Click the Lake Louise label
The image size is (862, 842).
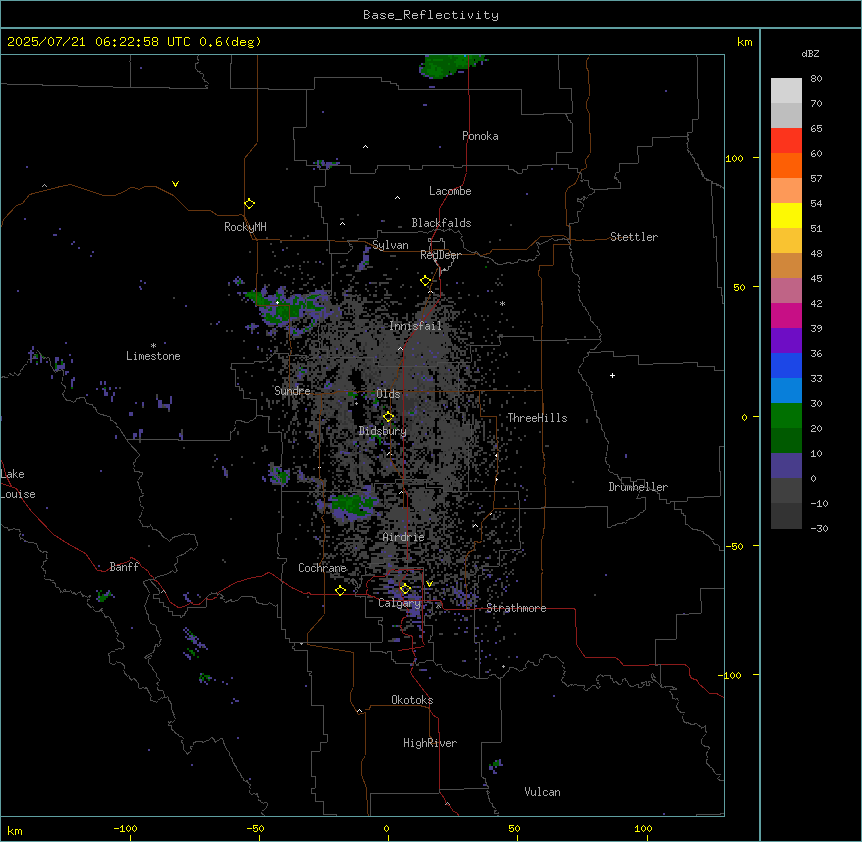[x=16, y=484]
